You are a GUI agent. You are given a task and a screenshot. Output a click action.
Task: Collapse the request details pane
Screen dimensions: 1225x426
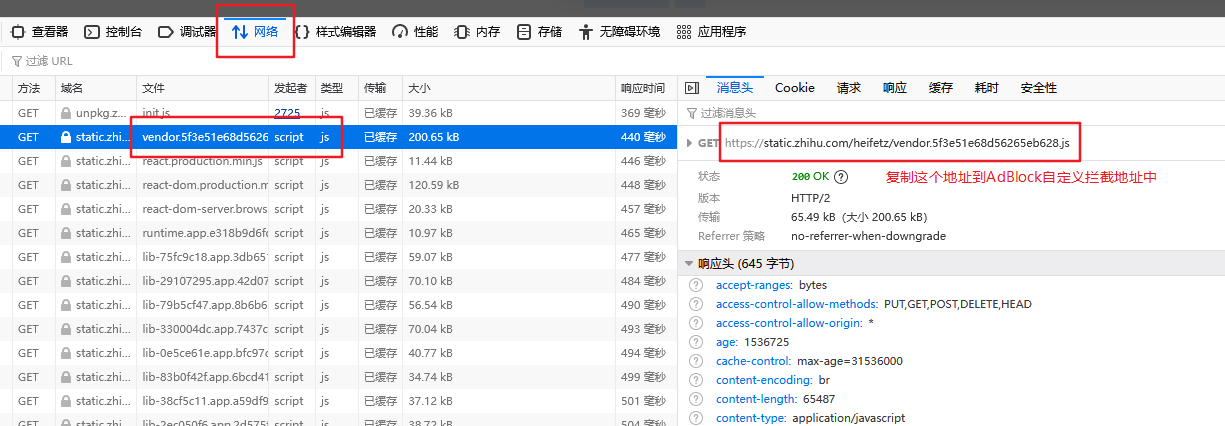[x=691, y=88]
